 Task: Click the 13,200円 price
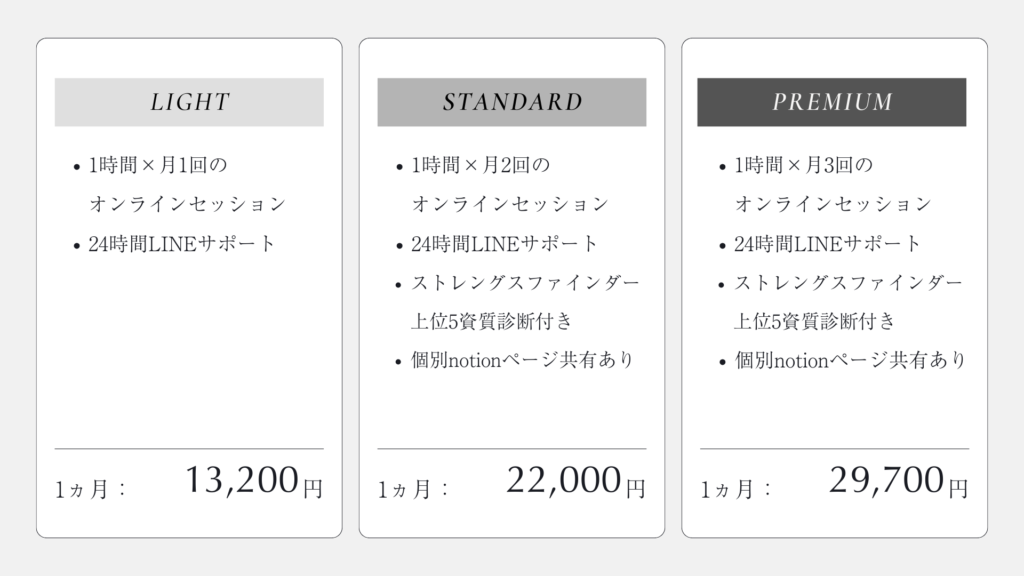coord(252,482)
